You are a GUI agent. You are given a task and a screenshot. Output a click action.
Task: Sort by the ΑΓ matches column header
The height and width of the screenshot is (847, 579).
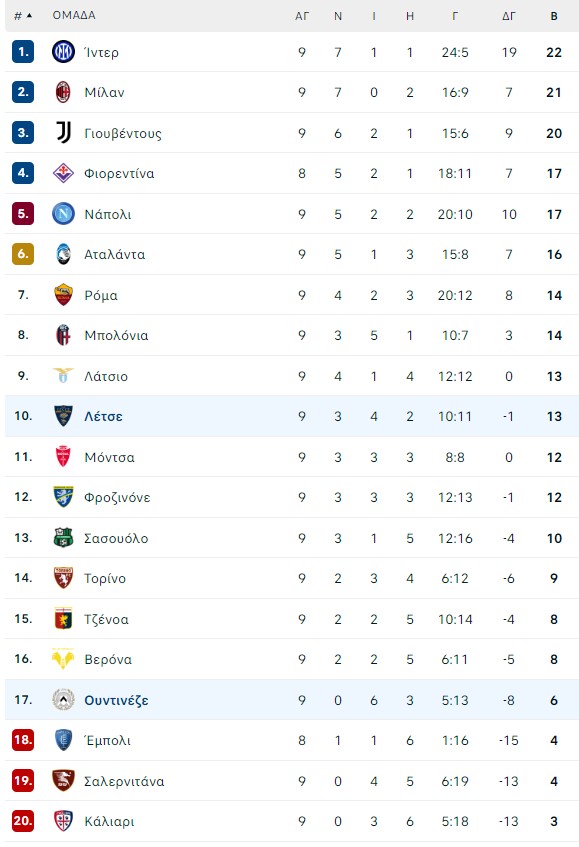302,16
